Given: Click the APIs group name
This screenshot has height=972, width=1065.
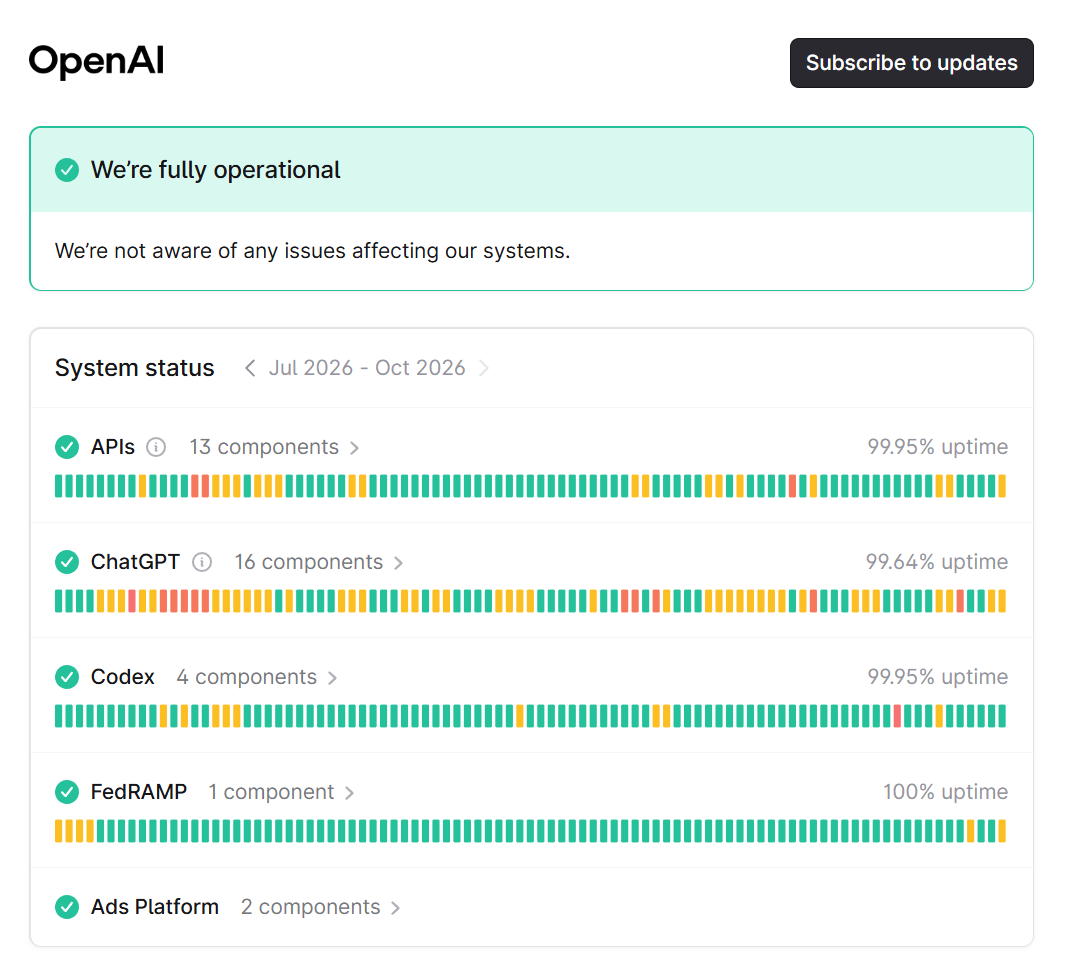Looking at the screenshot, I should pyautogui.click(x=113, y=447).
